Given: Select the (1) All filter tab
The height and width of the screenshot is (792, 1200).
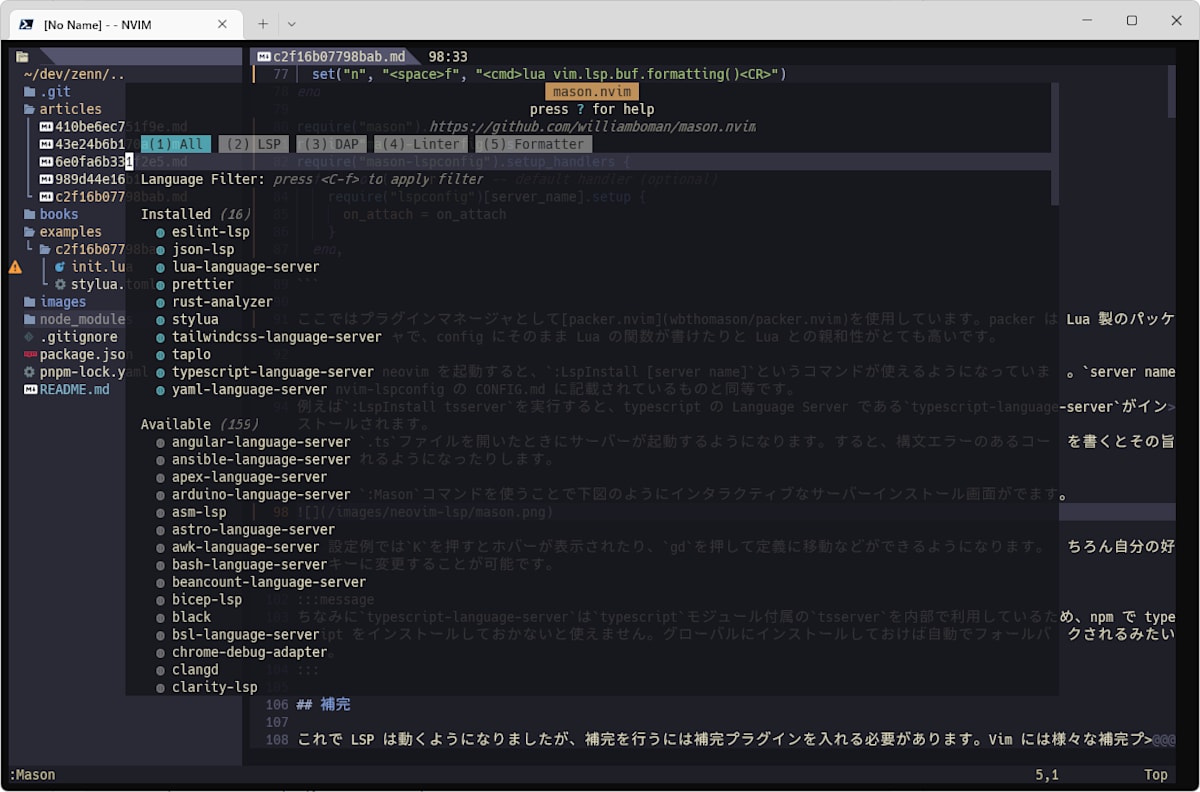Looking at the screenshot, I should (175, 144).
